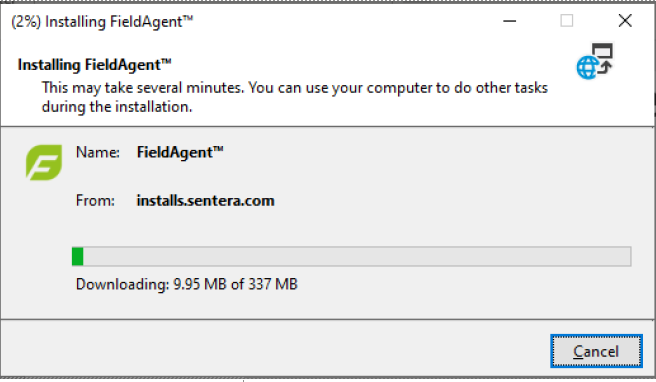This screenshot has height=382, width=656.
Task: Minimize the installer window
Action: click(509, 21)
